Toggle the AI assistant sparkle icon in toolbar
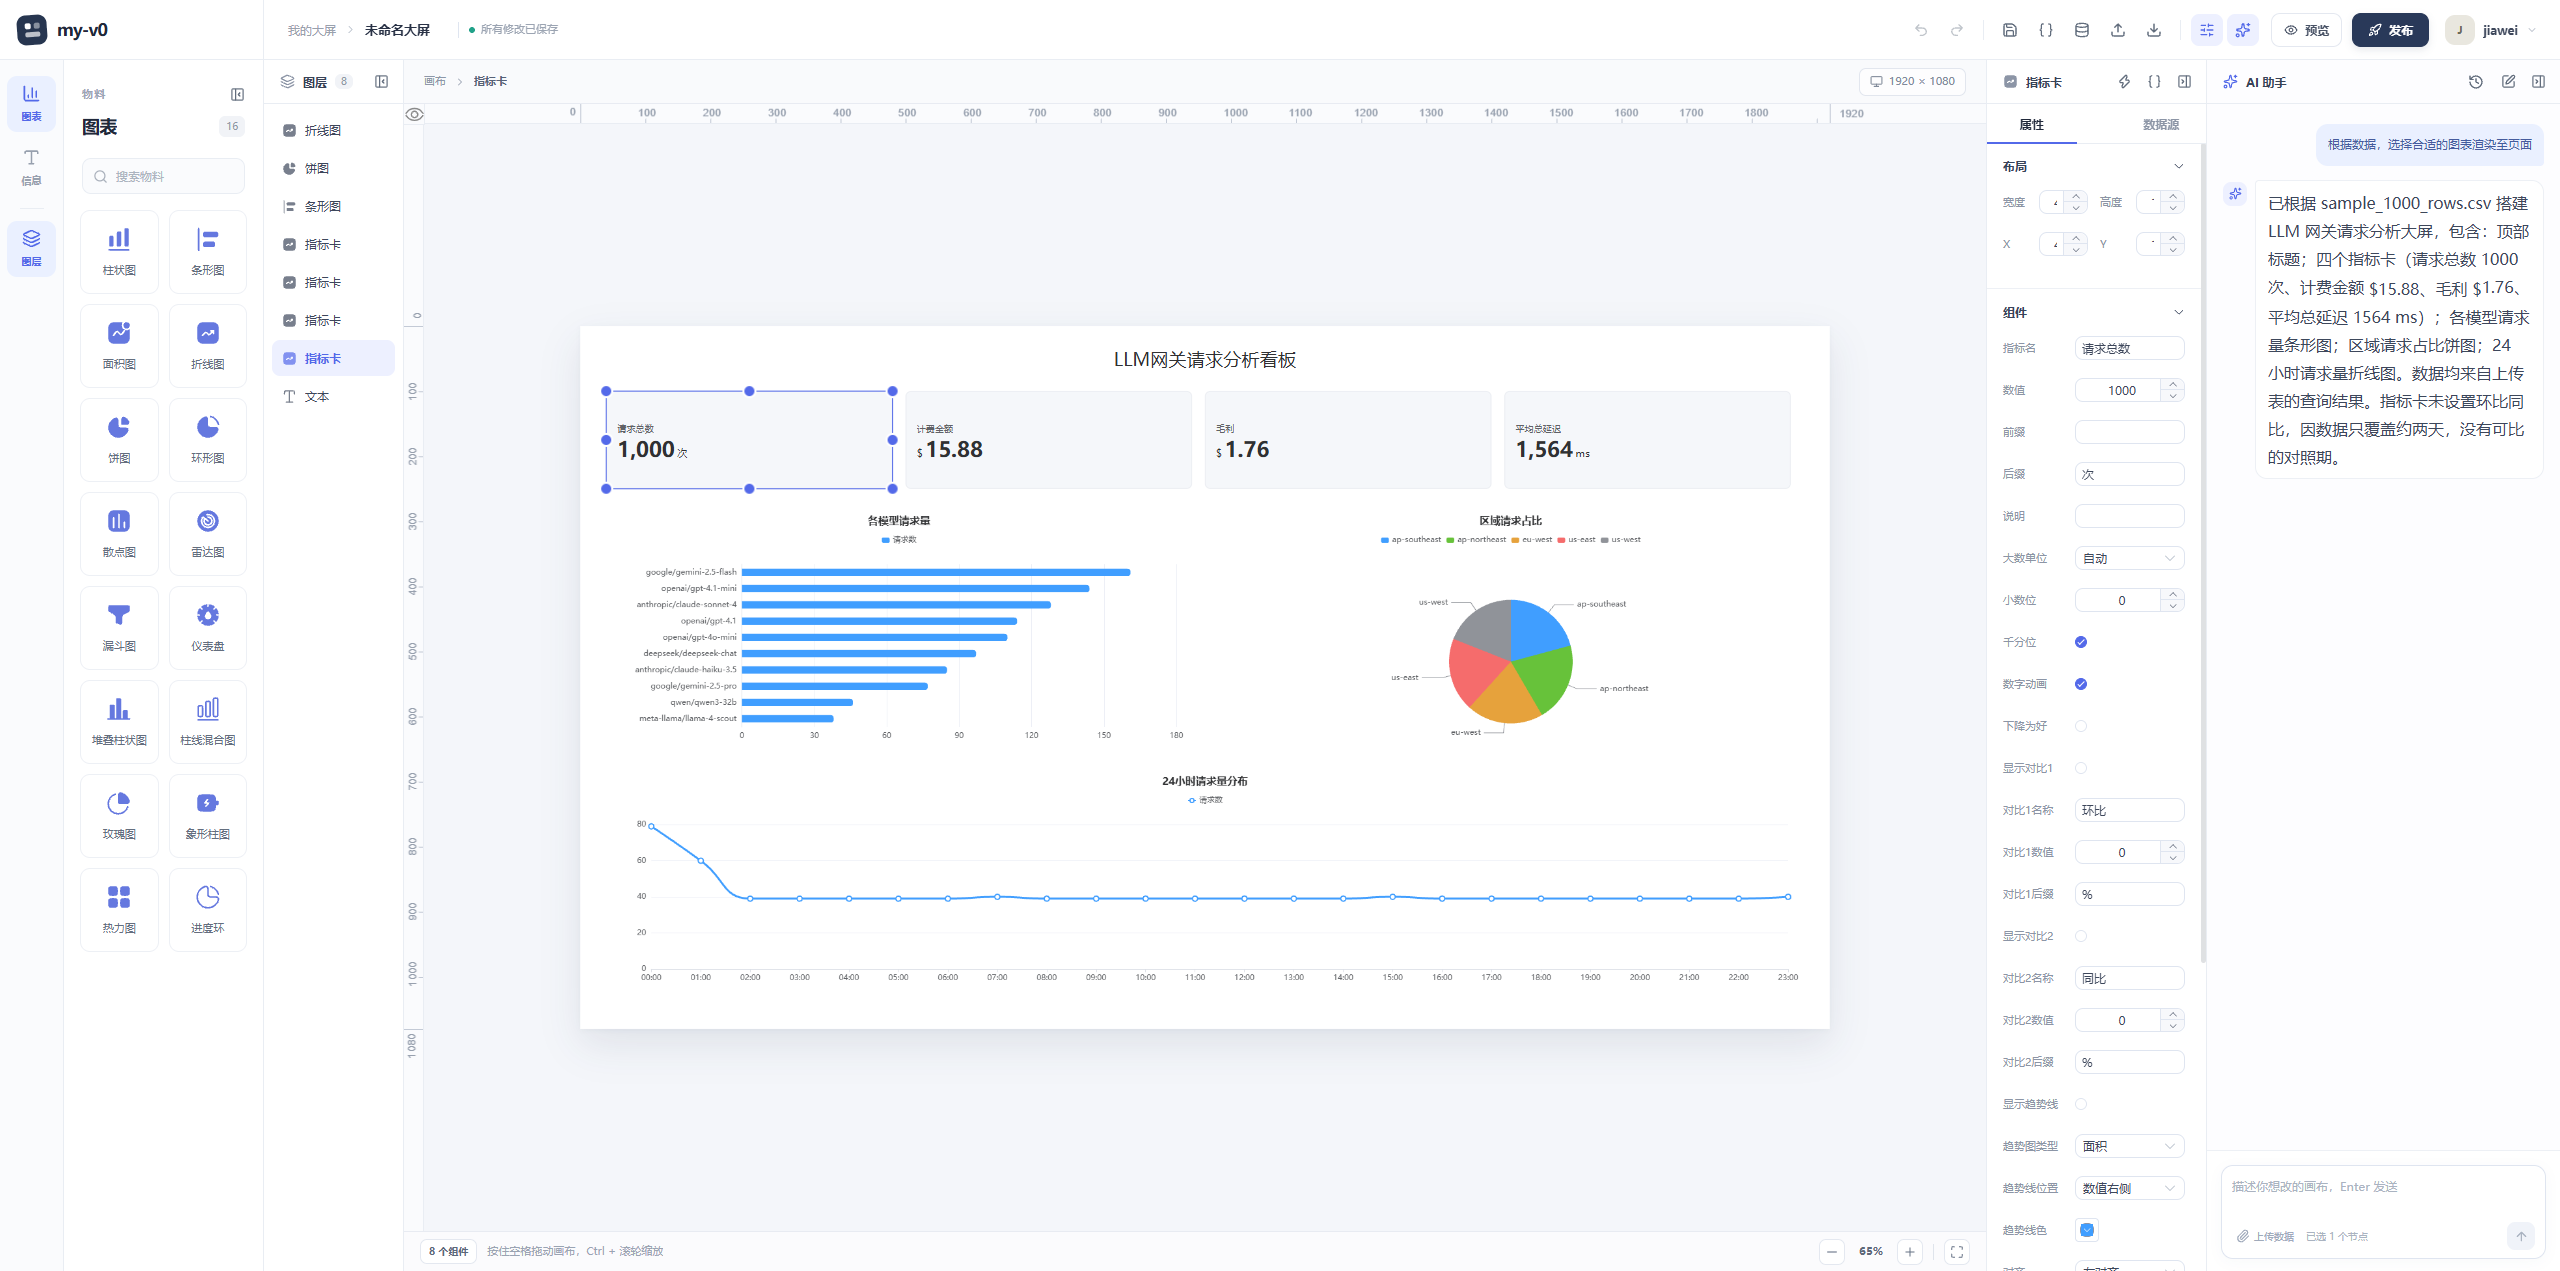Viewport: 2560px width, 1271px height. point(2243,30)
